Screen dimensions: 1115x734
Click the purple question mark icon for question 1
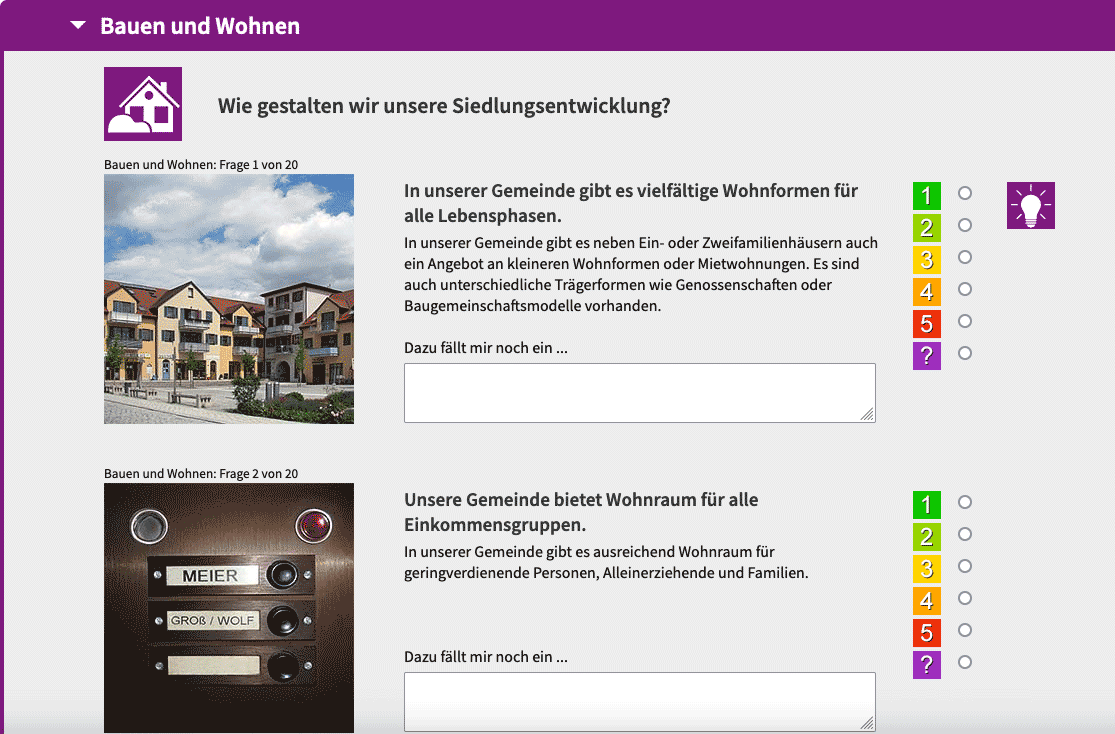[x=926, y=355]
